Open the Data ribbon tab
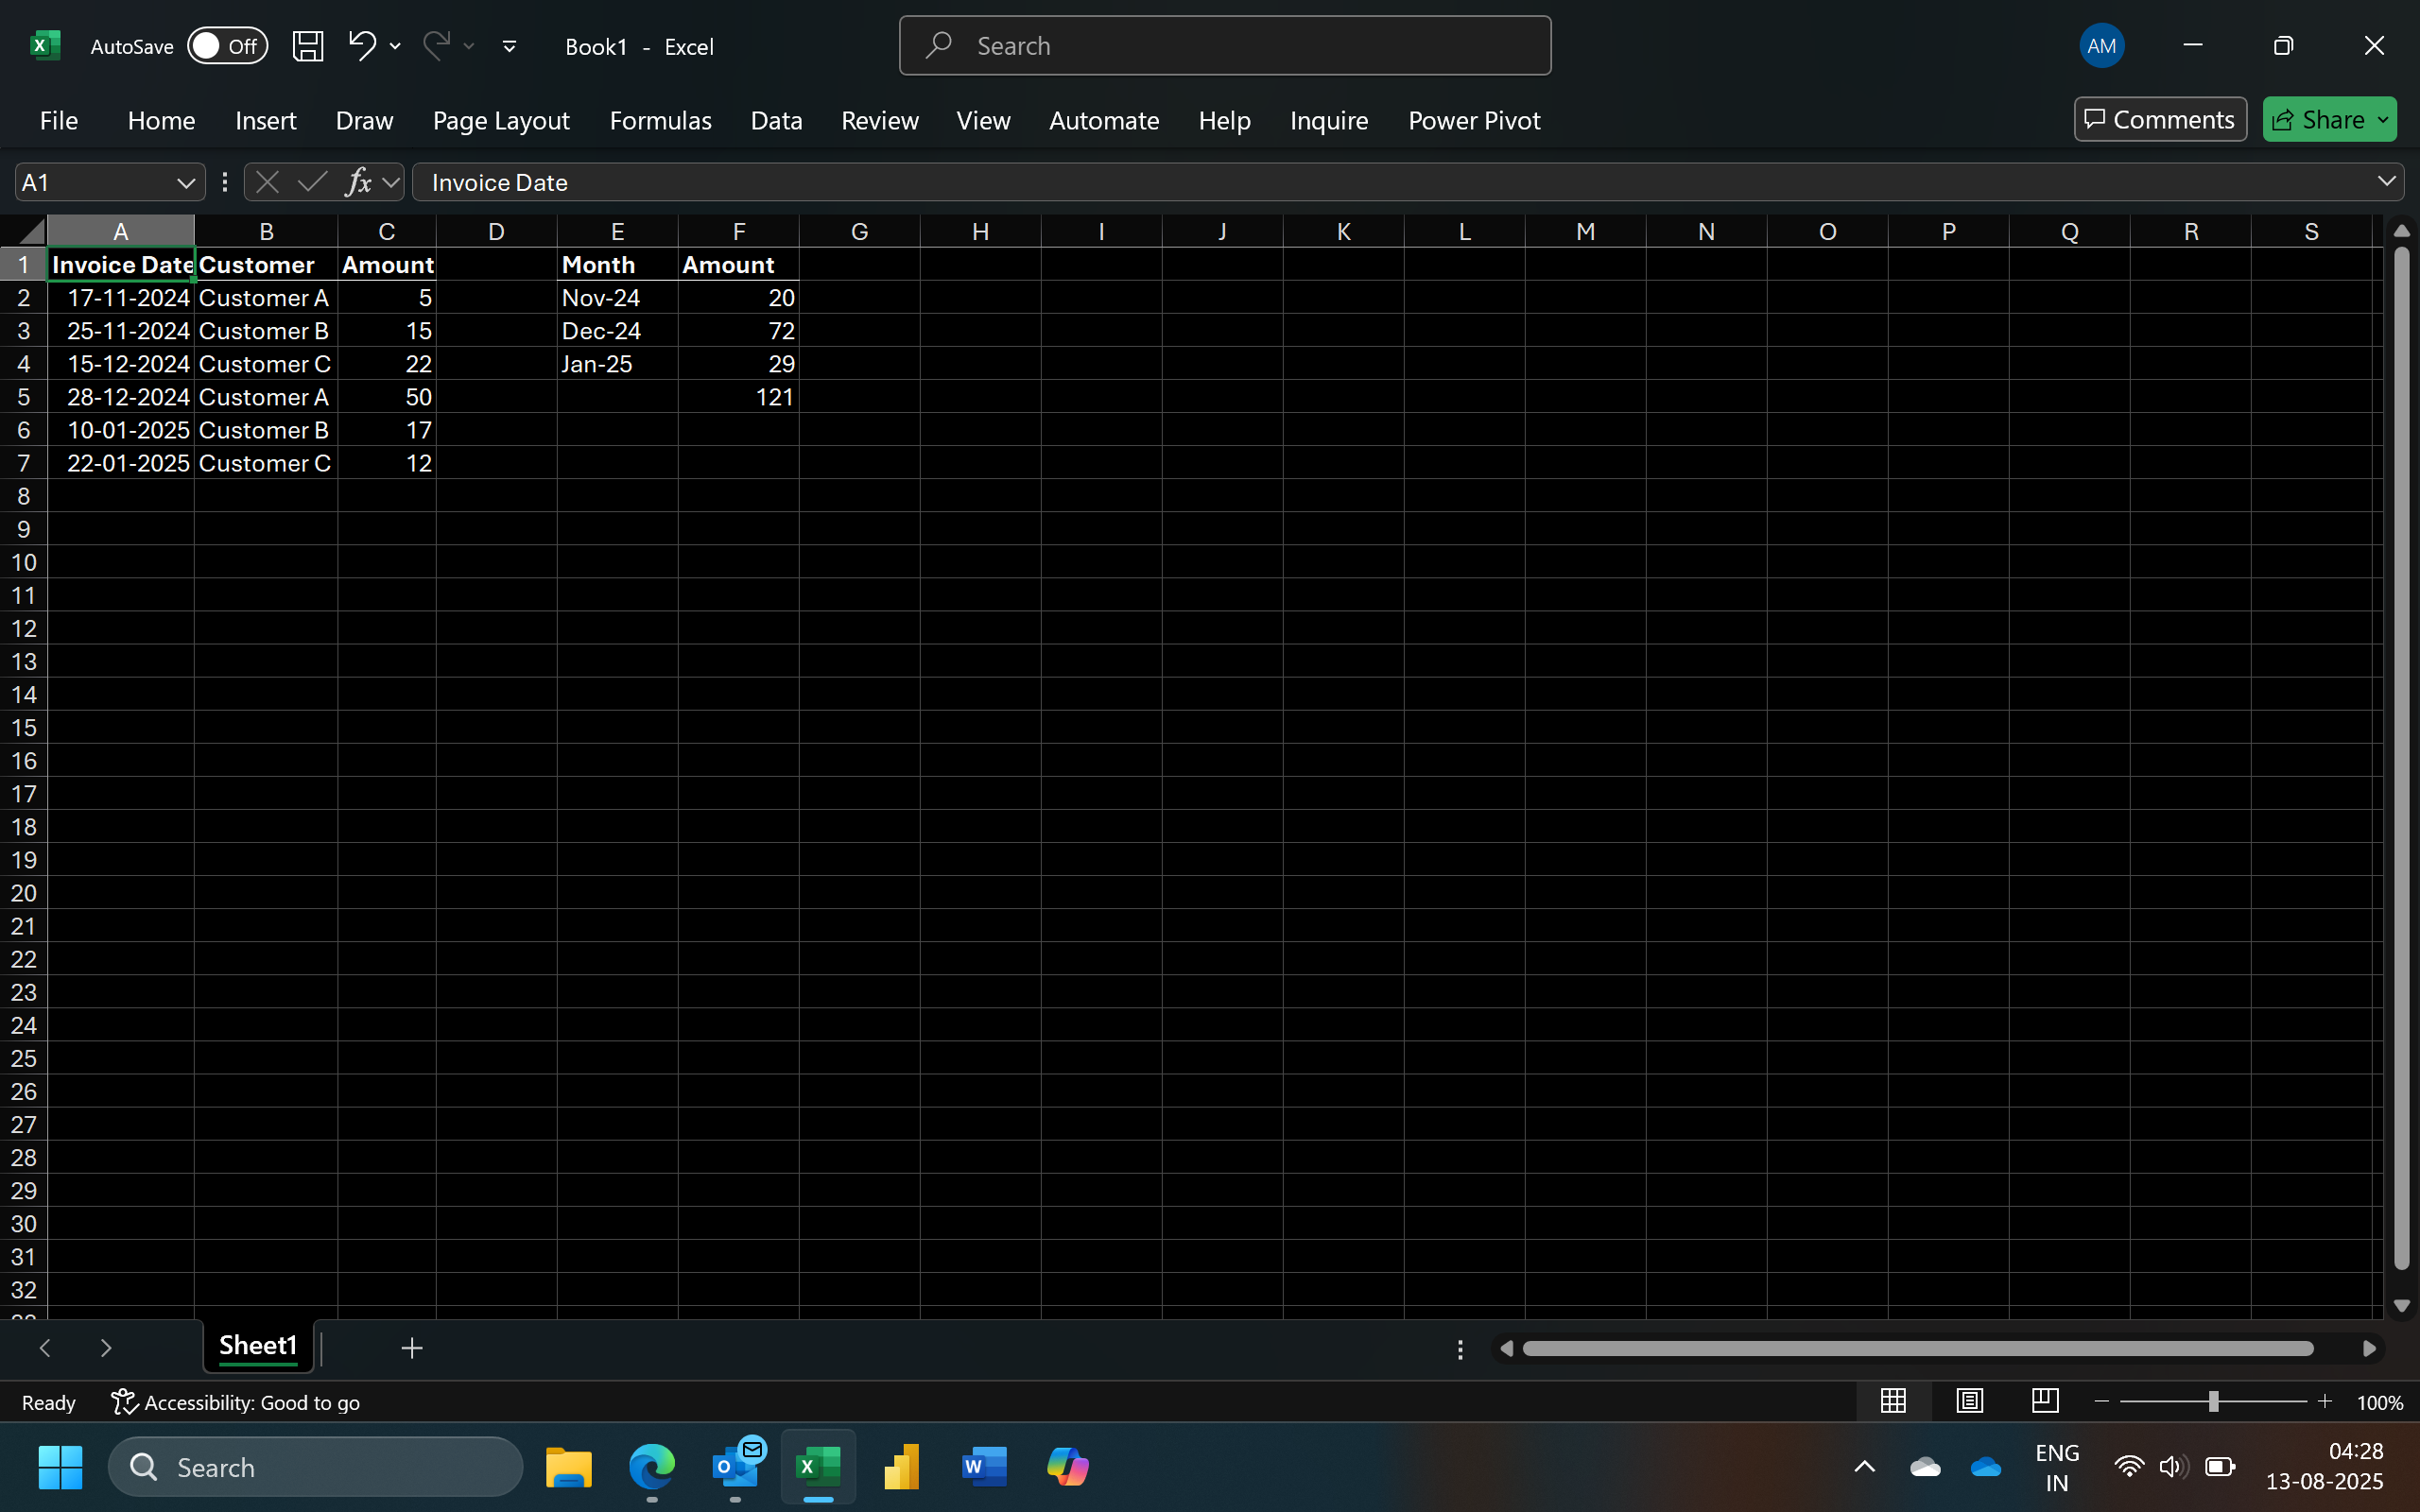The image size is (2420, 1512). (x=776, y=121)
